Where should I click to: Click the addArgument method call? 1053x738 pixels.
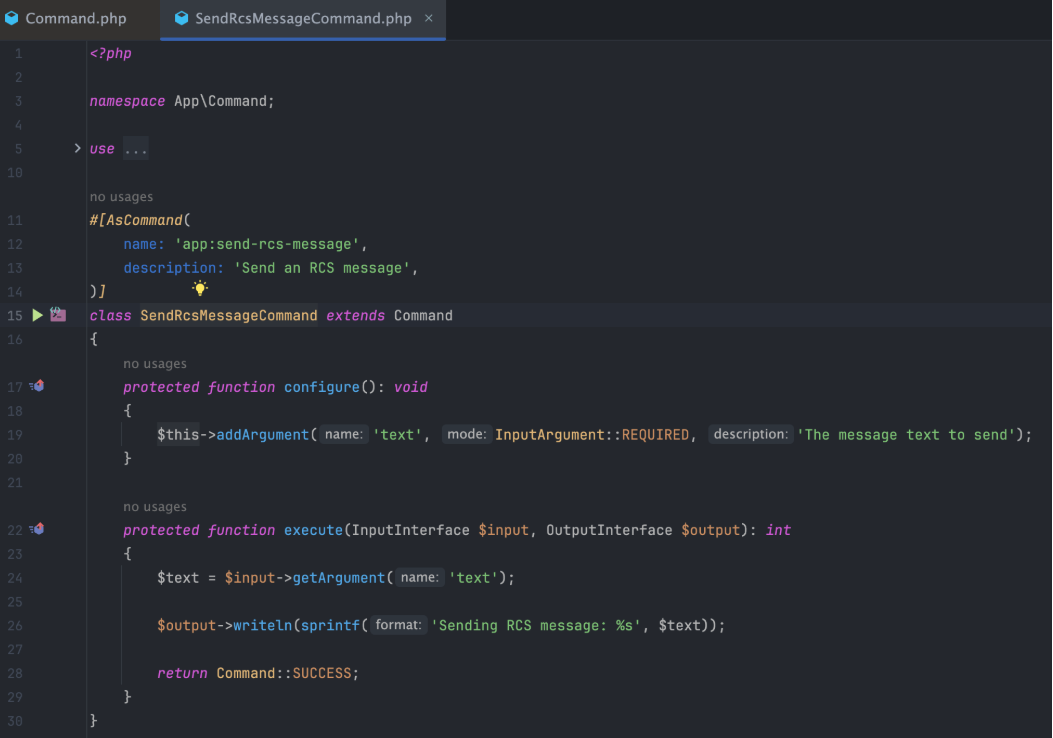263,435
